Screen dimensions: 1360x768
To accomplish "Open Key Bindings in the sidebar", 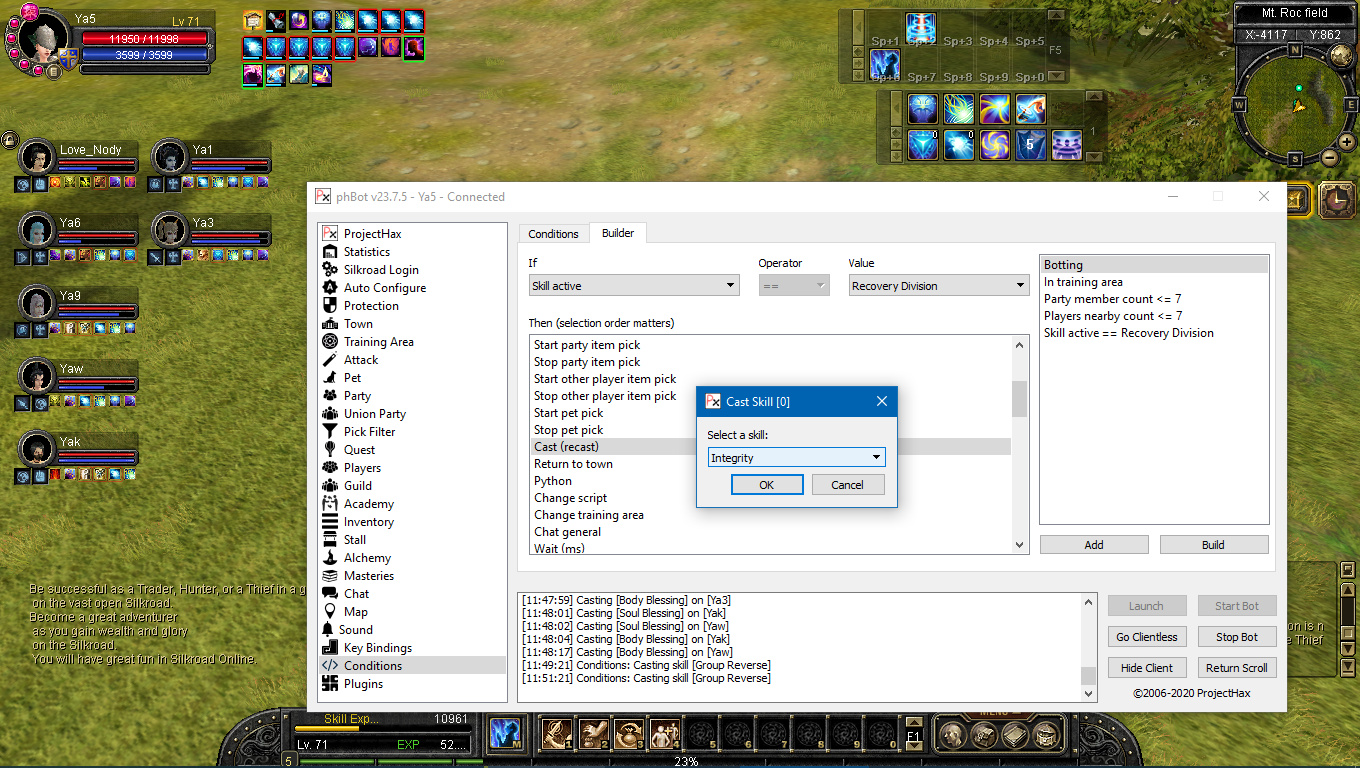I will 377,648.
